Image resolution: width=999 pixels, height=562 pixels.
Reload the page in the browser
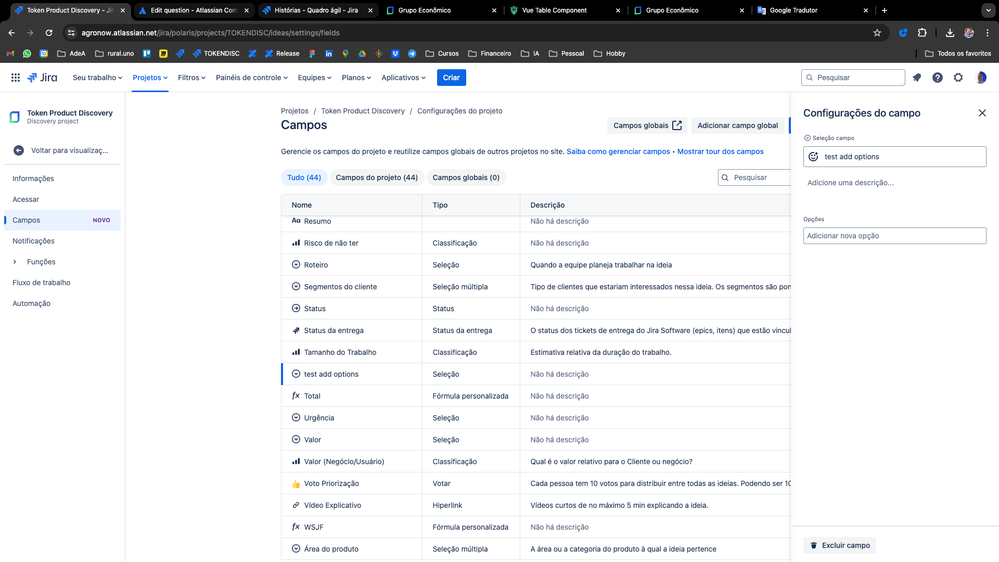48,32
